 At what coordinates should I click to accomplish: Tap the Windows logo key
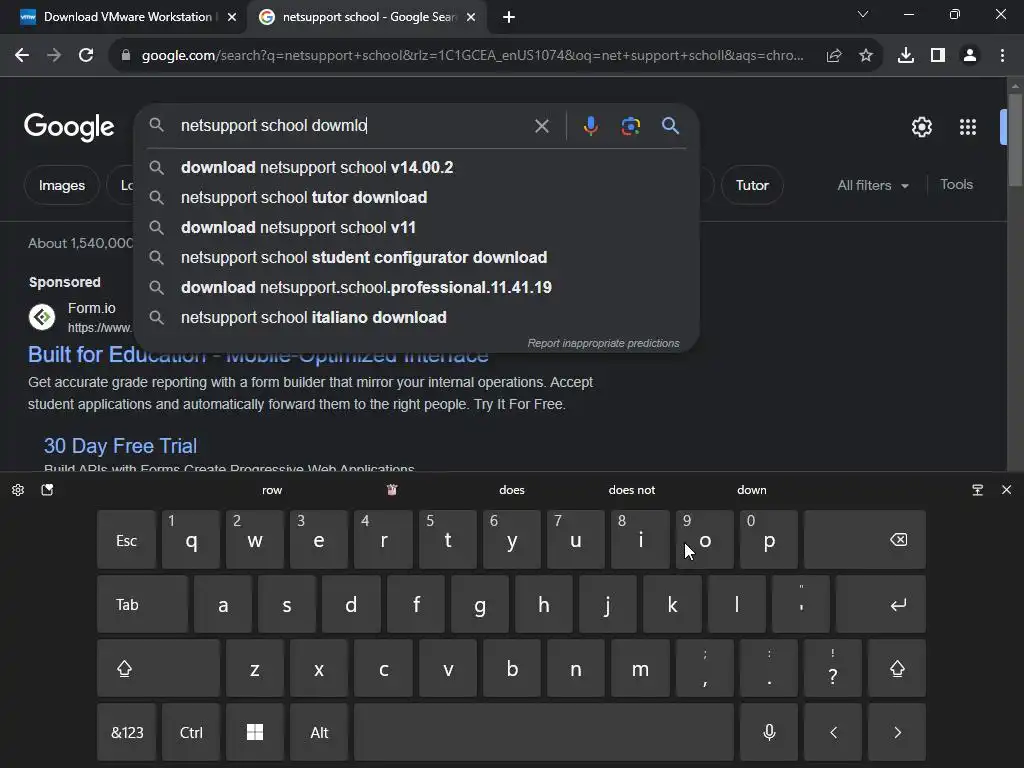[255, 732]
